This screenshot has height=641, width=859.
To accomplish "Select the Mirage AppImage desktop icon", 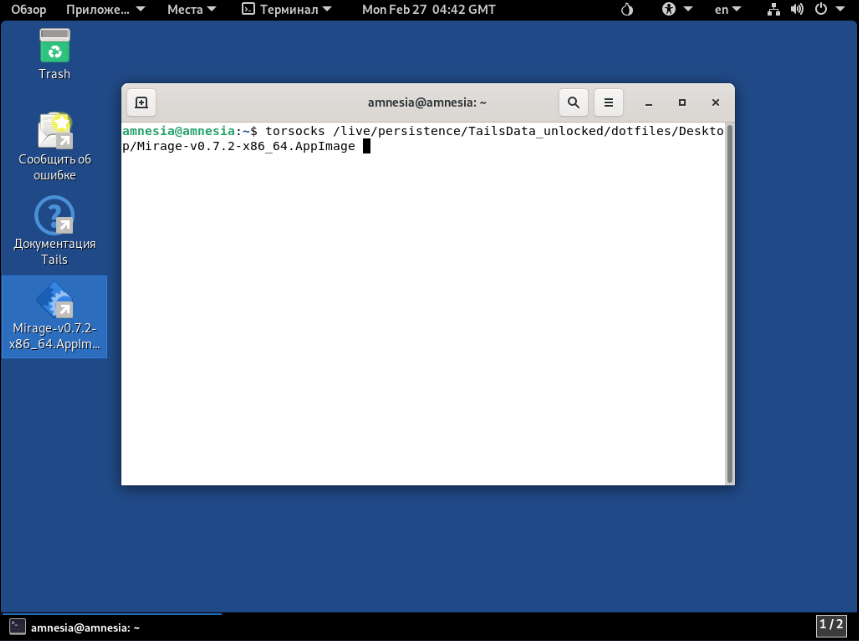I will [x=55, y=316].
